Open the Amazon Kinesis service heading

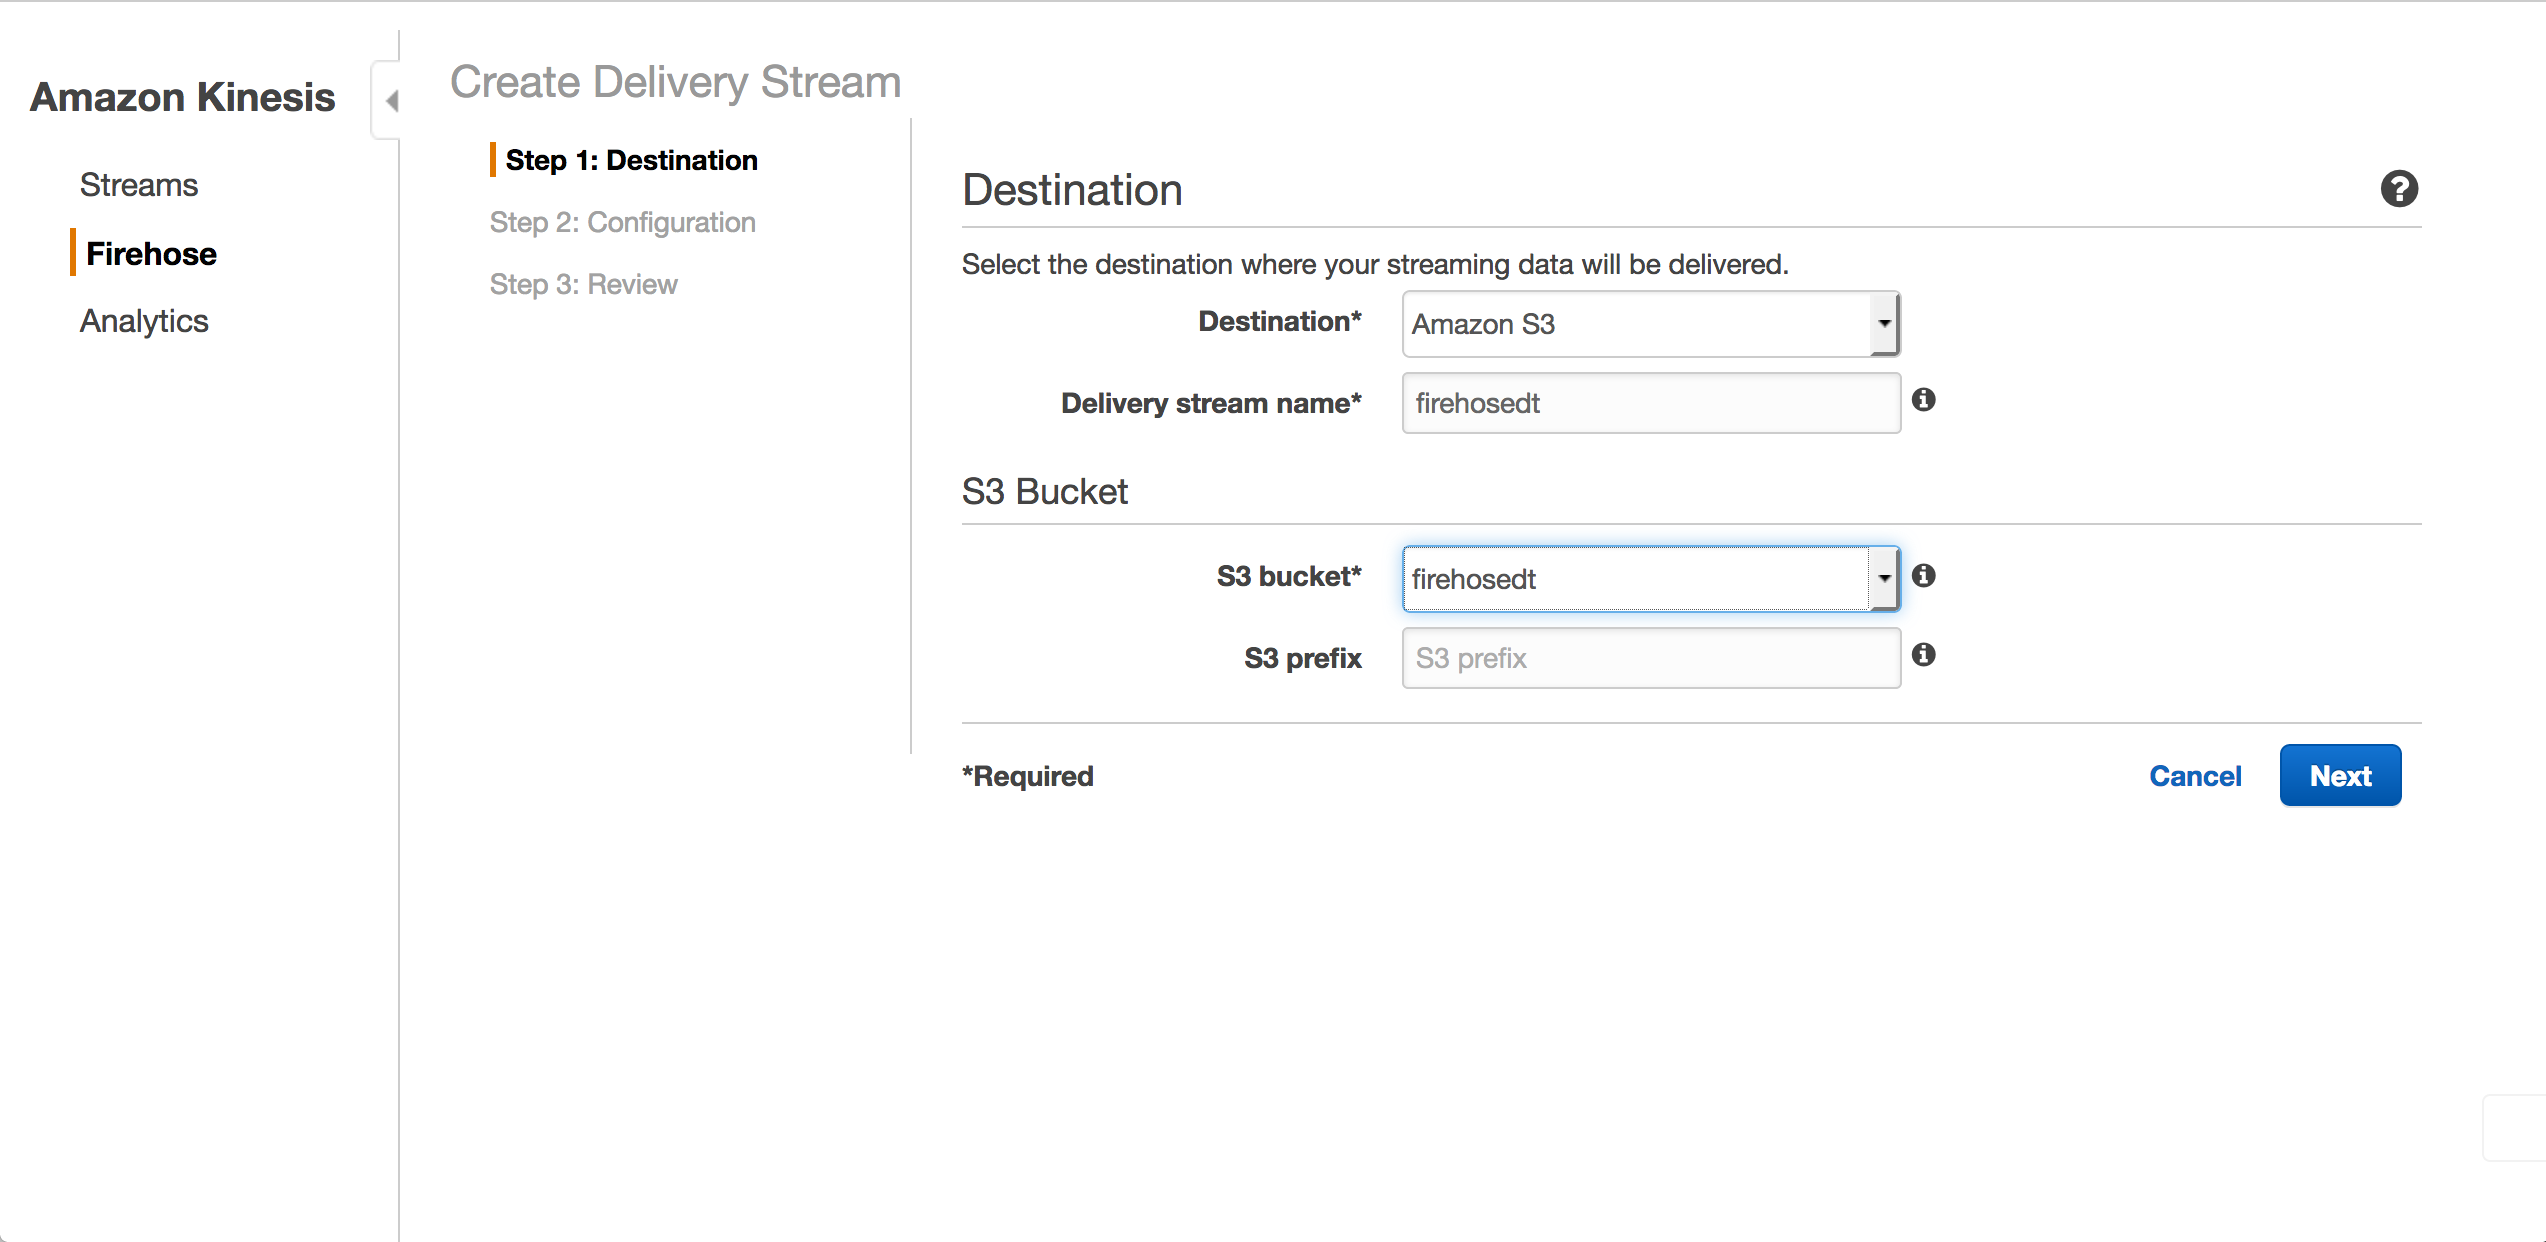point(183,97)
